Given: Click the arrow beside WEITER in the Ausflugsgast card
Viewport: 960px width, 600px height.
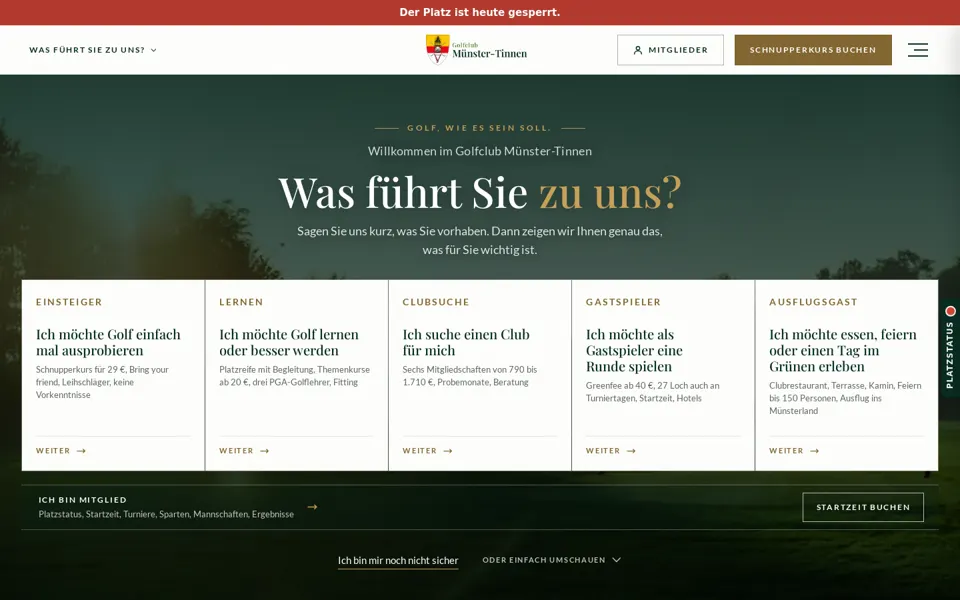Looking at the screenshot, I should [814, 451].
